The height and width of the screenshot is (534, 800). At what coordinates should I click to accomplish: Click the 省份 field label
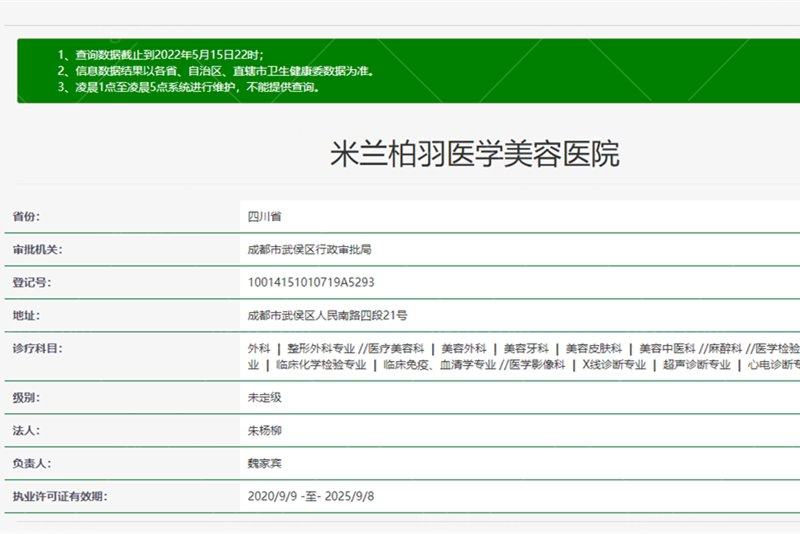point(26,216)
